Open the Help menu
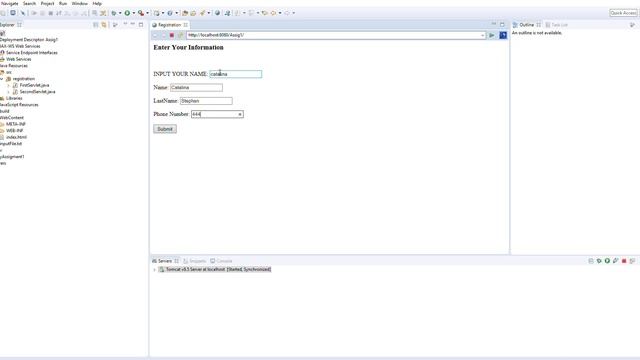Screen dimensions: 640x360 pyautogui.click(x=97, y=3)
